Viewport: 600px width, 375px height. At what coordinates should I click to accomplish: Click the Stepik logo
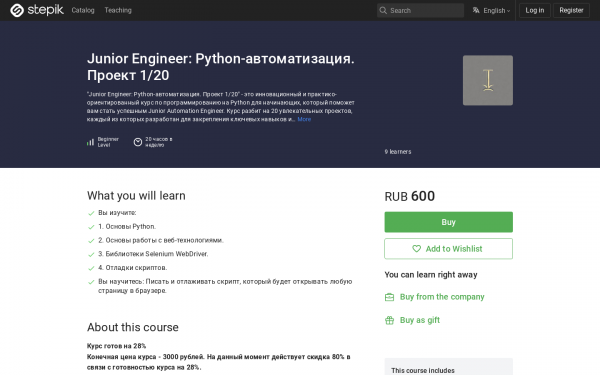(37, 10)
